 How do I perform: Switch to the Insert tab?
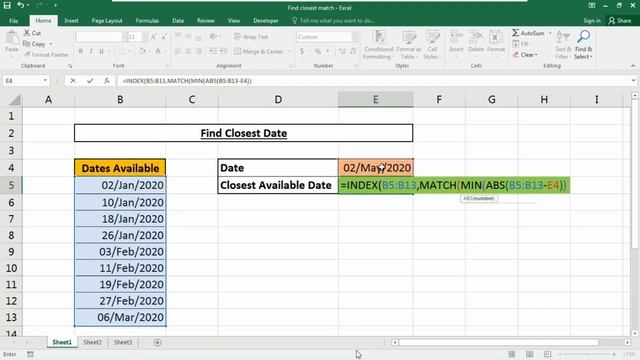point(71,20)
